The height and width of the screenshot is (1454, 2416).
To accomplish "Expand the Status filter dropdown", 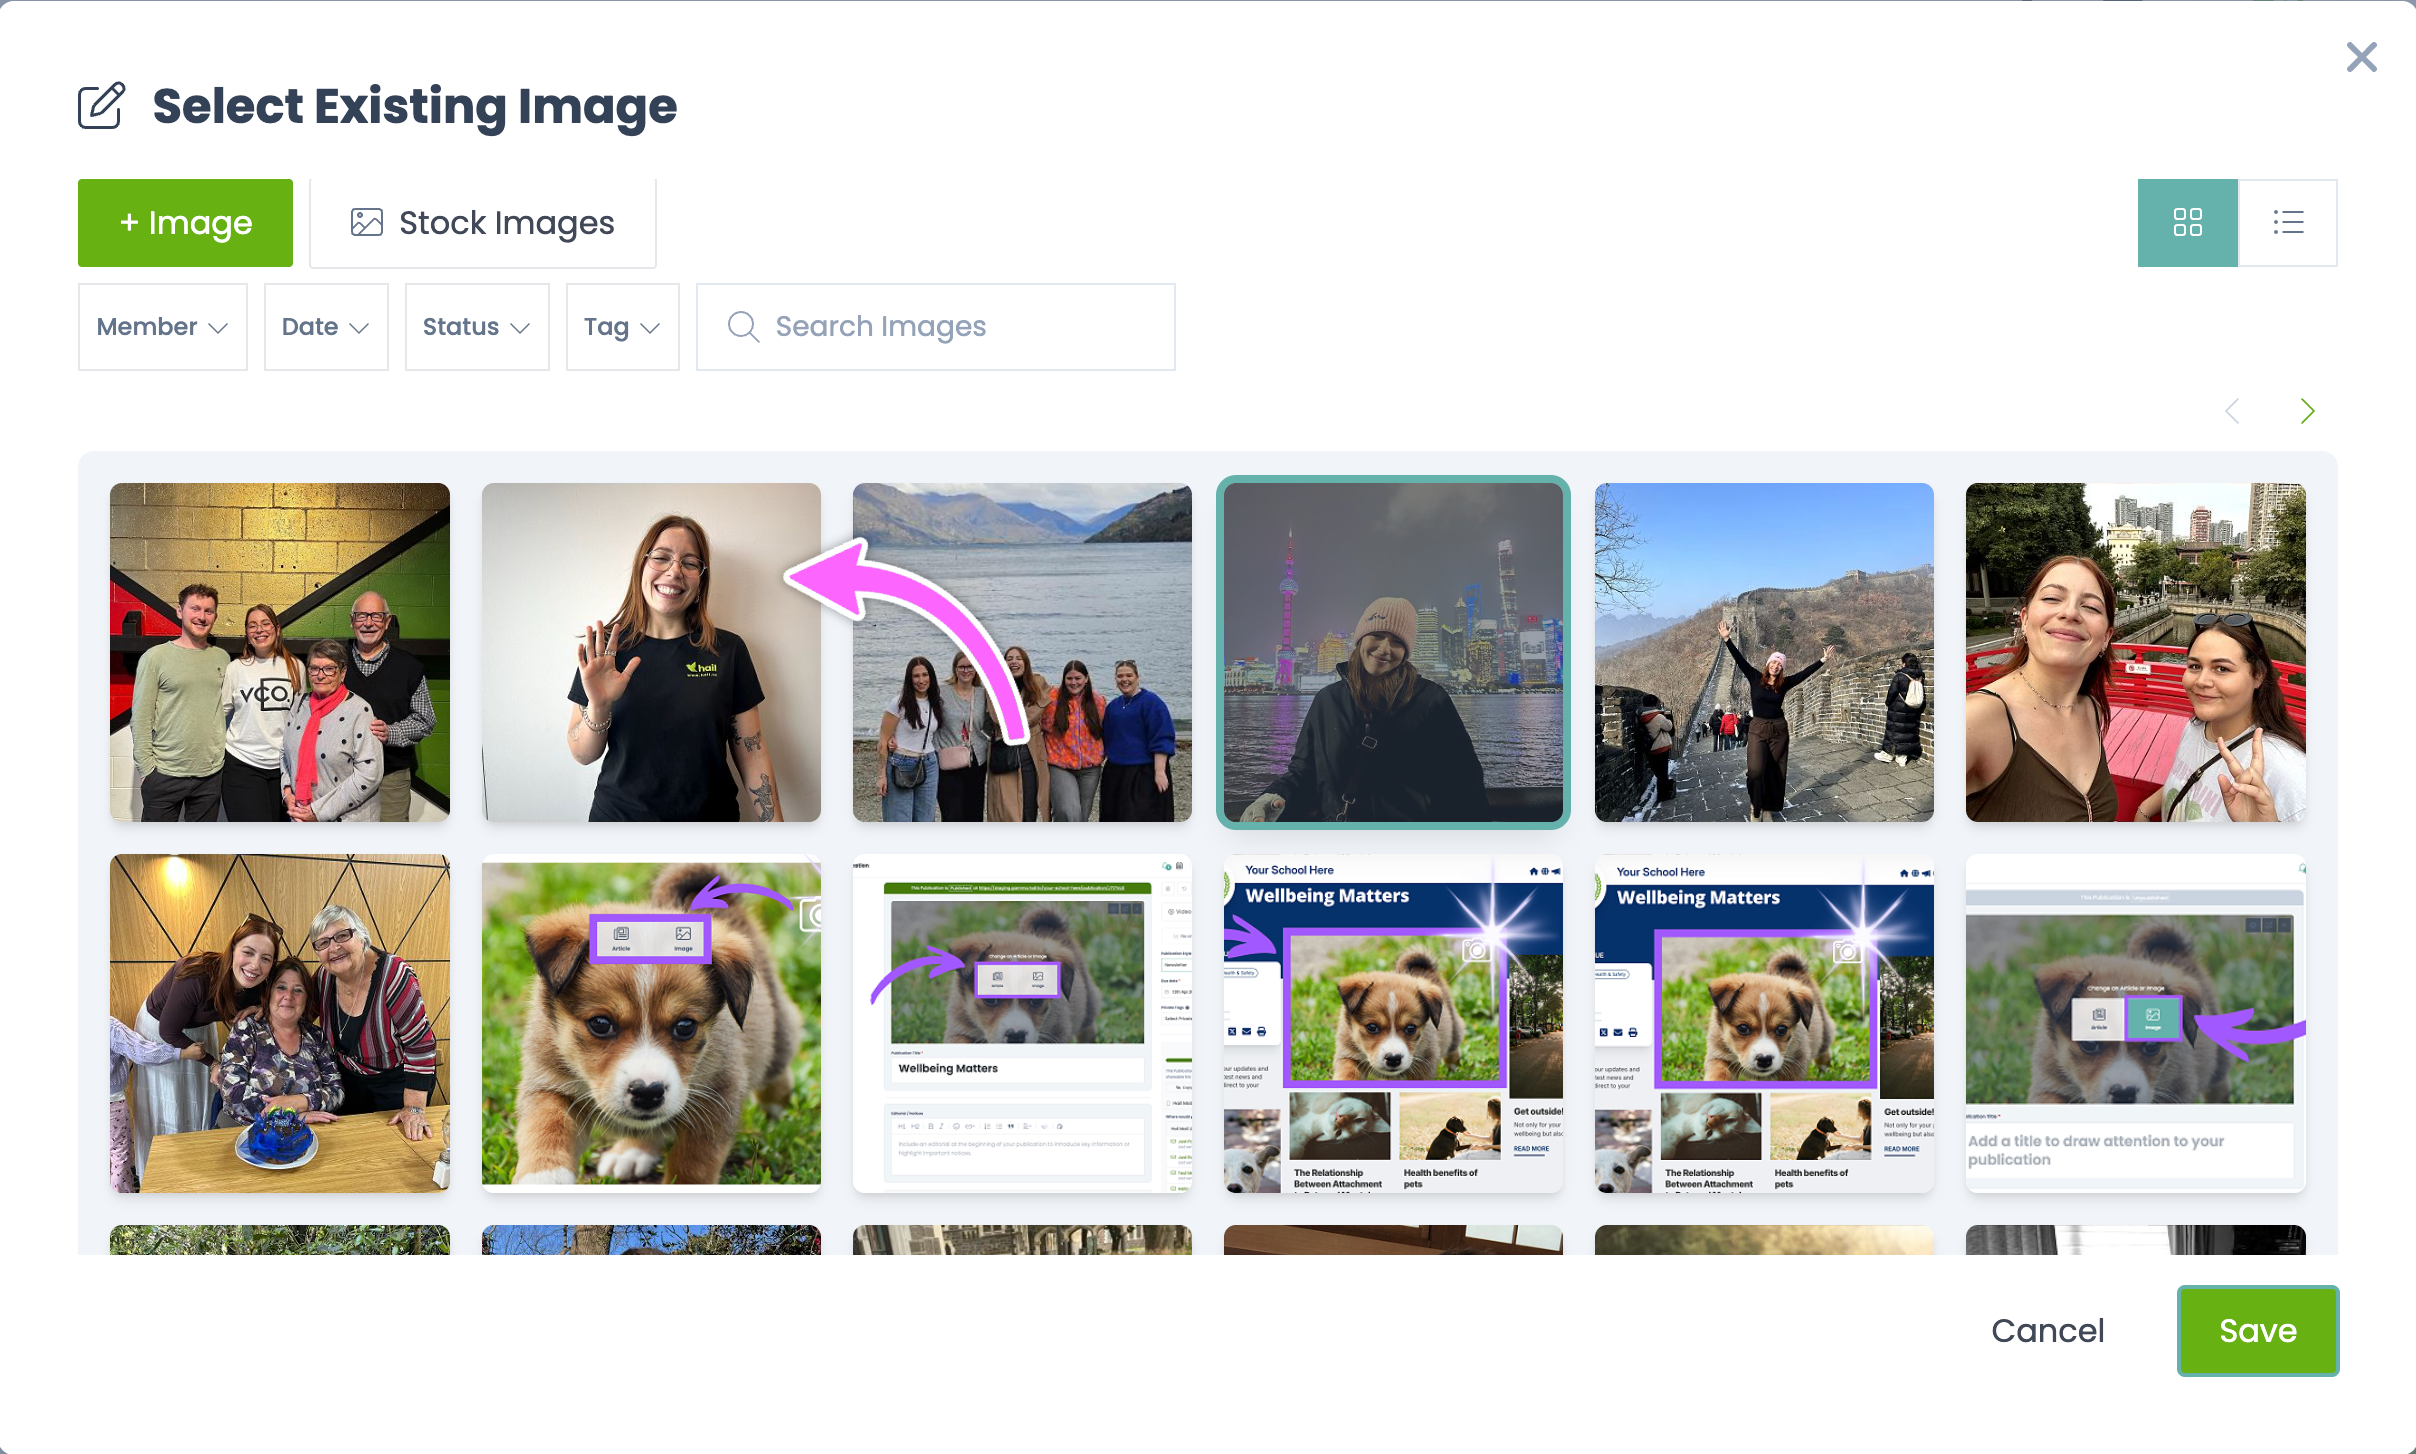I will tap(476, 326).
